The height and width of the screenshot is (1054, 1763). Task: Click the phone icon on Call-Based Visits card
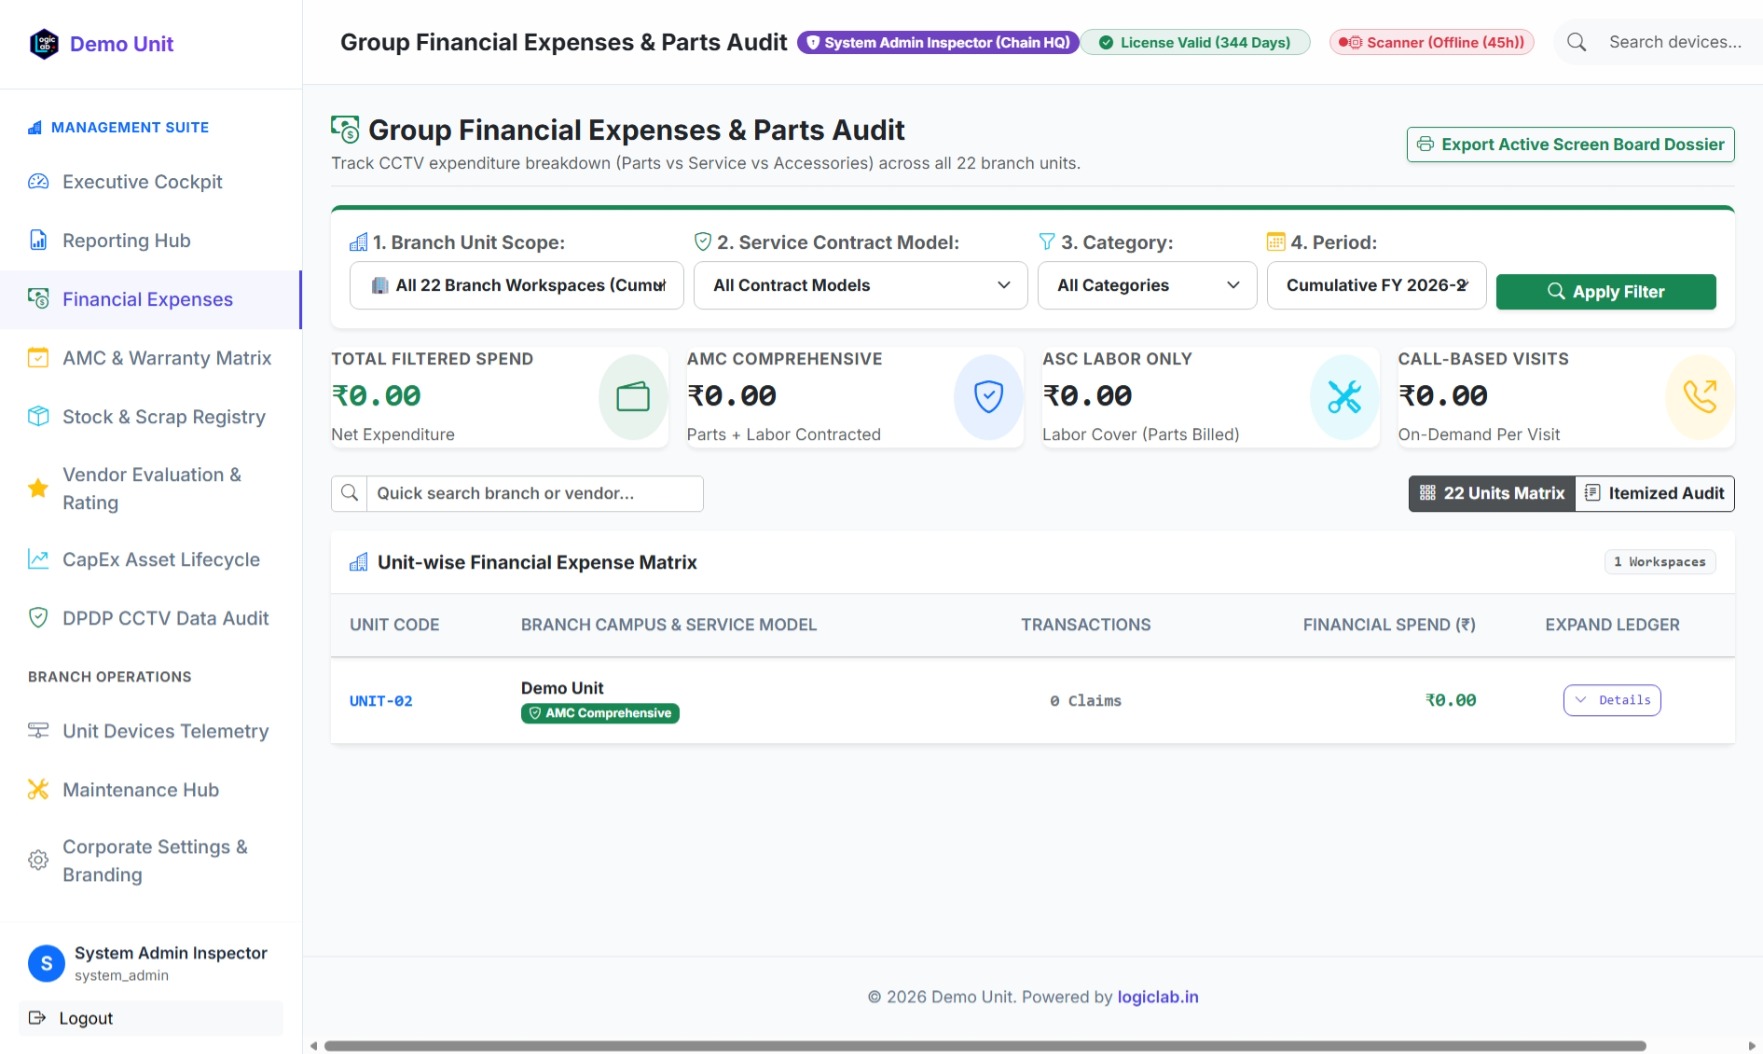pyautogui.click(x=1699, y=397)
